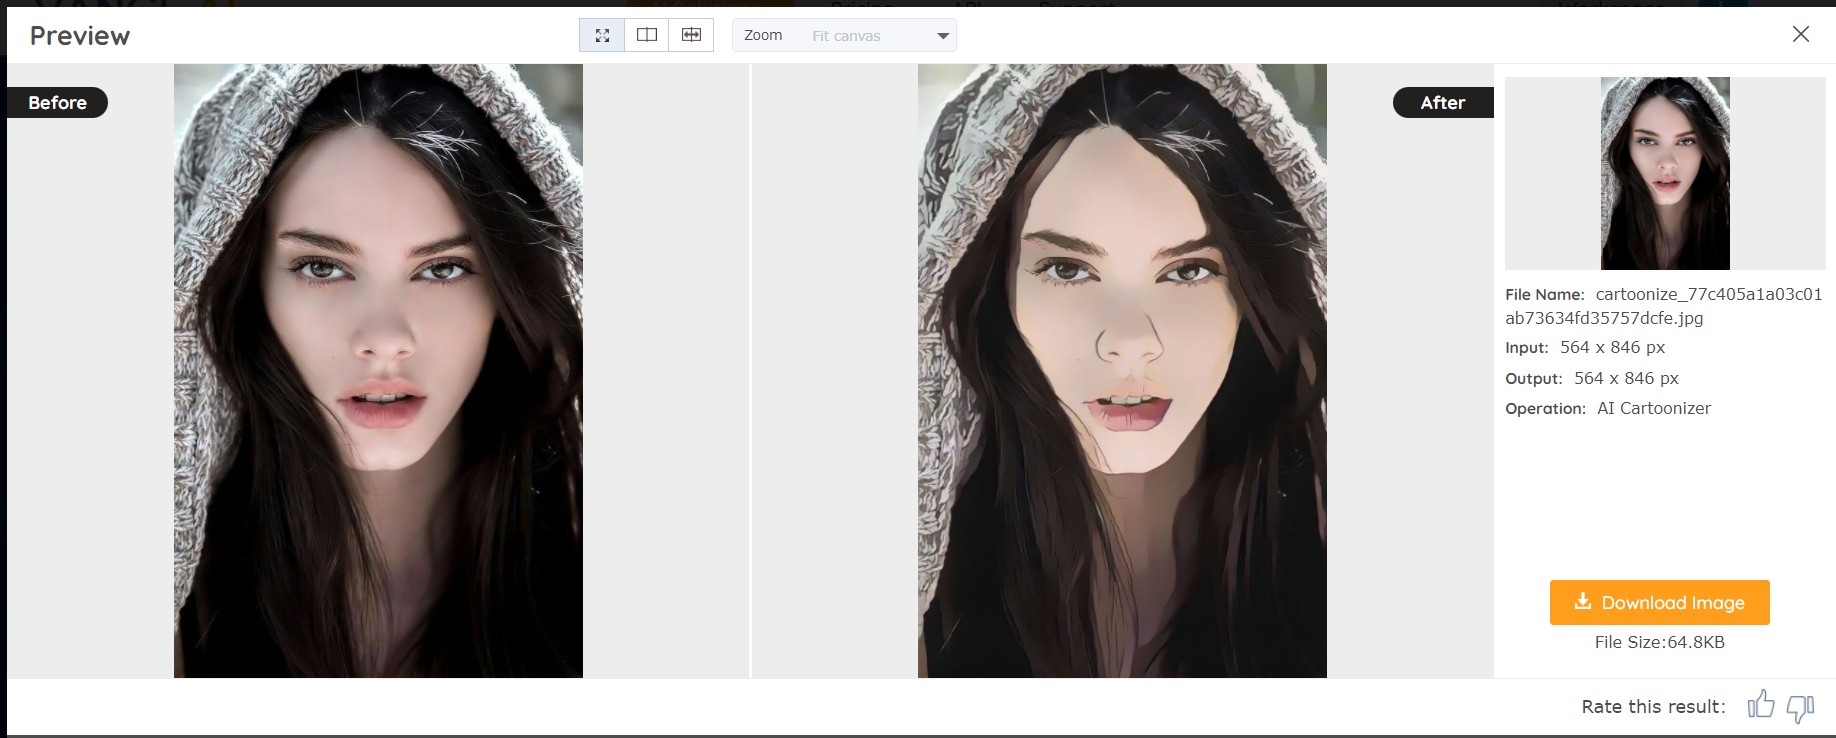Enable the slider comparison view icon

691,35
